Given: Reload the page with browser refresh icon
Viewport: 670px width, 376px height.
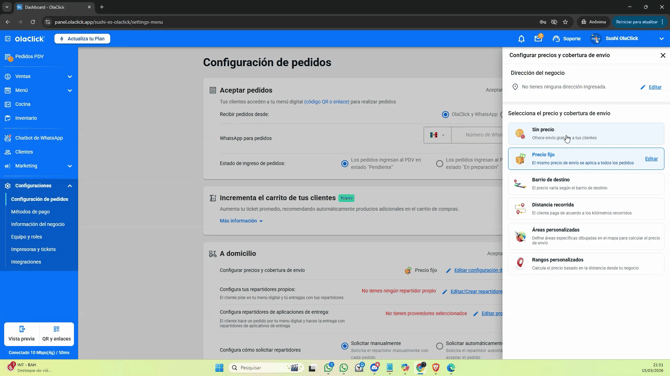Looking at the screenshot, I should (x=32, y=22).
